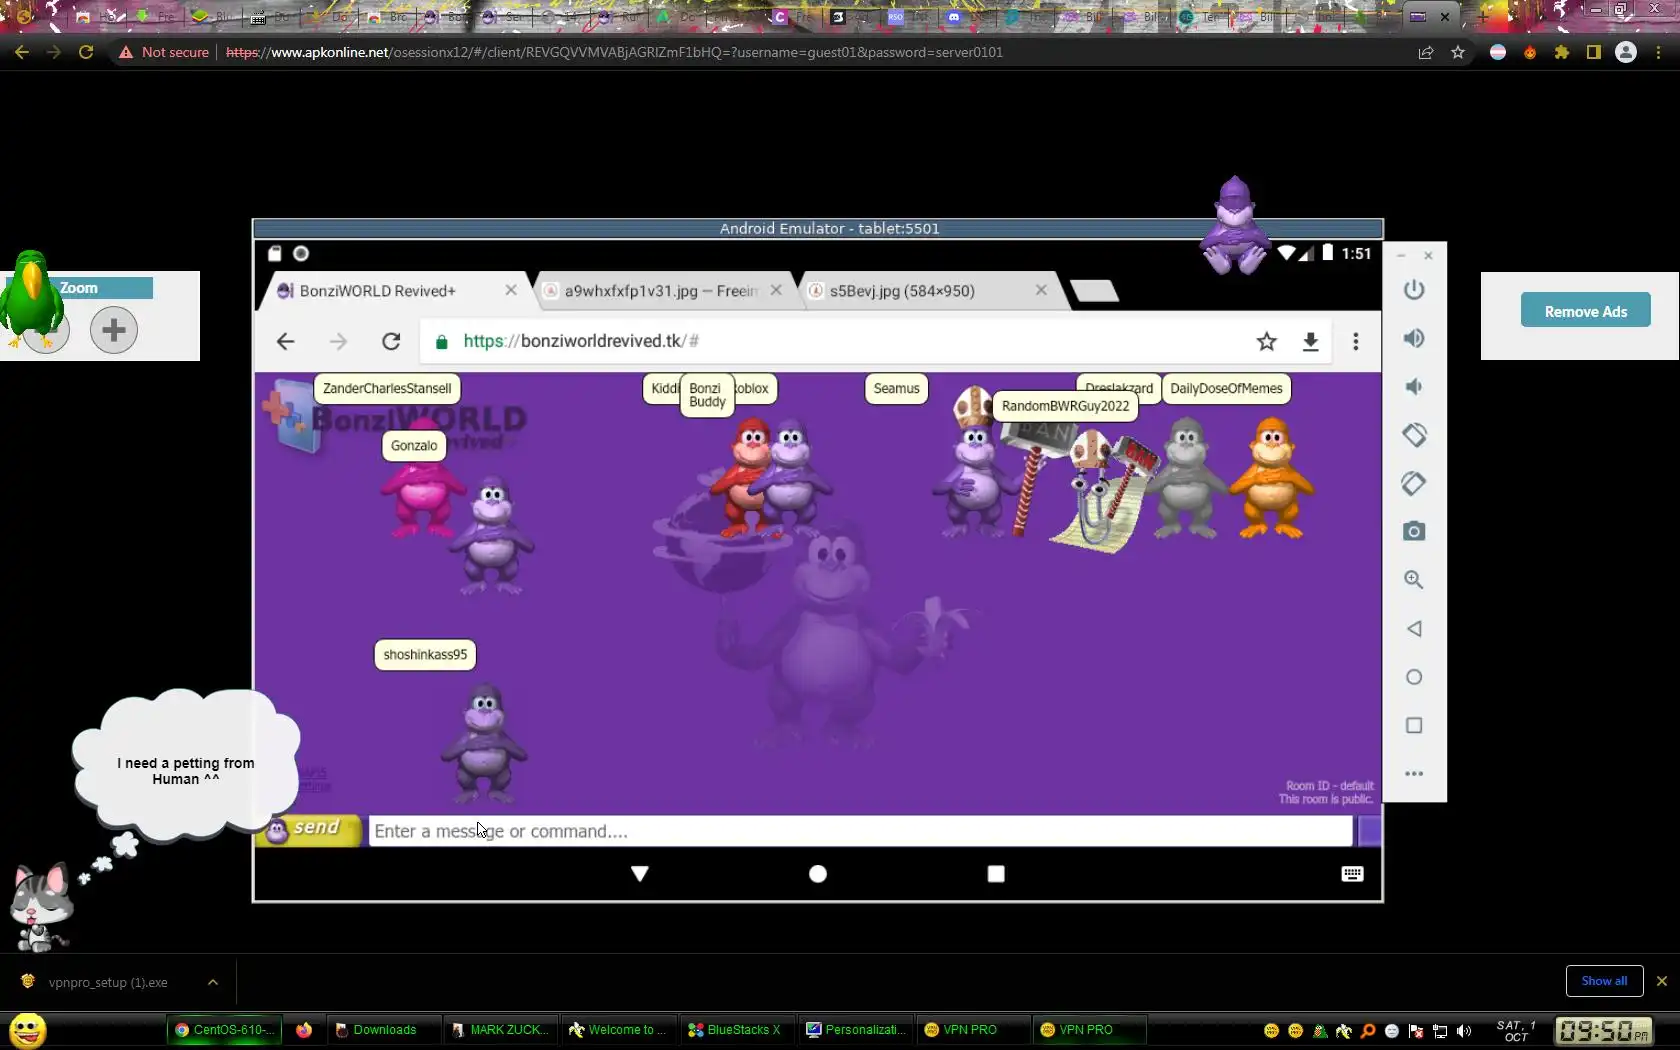Open the smiley Start button

(28, 1030)
